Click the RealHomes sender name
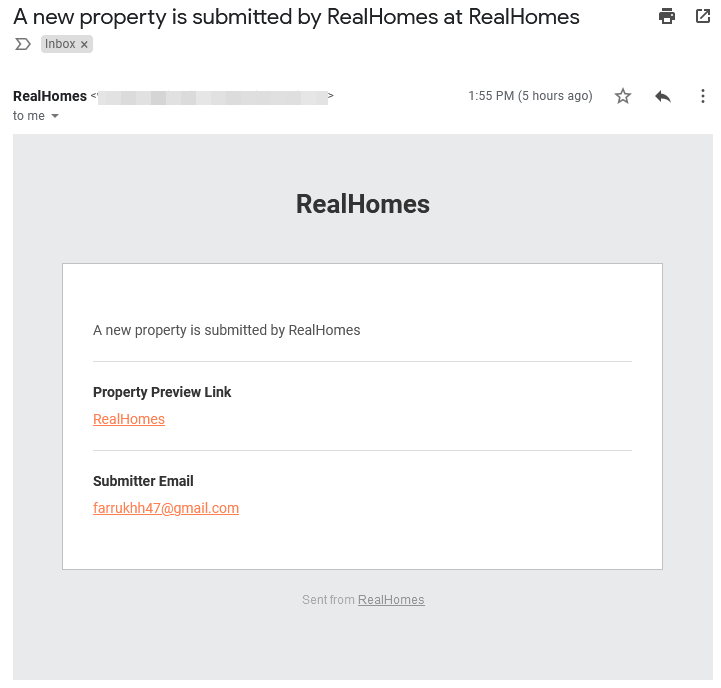Viewport: 721px width, 688px height. tap(50, 96)
